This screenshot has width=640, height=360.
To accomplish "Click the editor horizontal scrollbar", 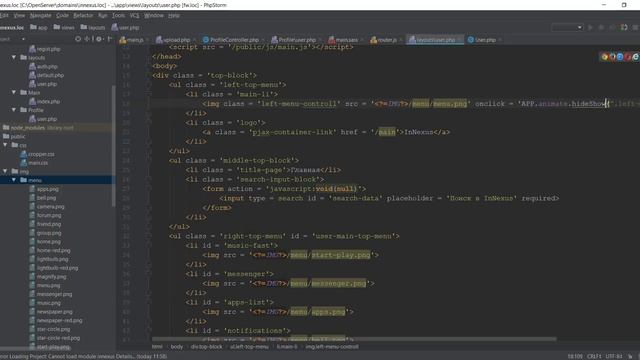I will pyautogui.click(x=354, y=339).
